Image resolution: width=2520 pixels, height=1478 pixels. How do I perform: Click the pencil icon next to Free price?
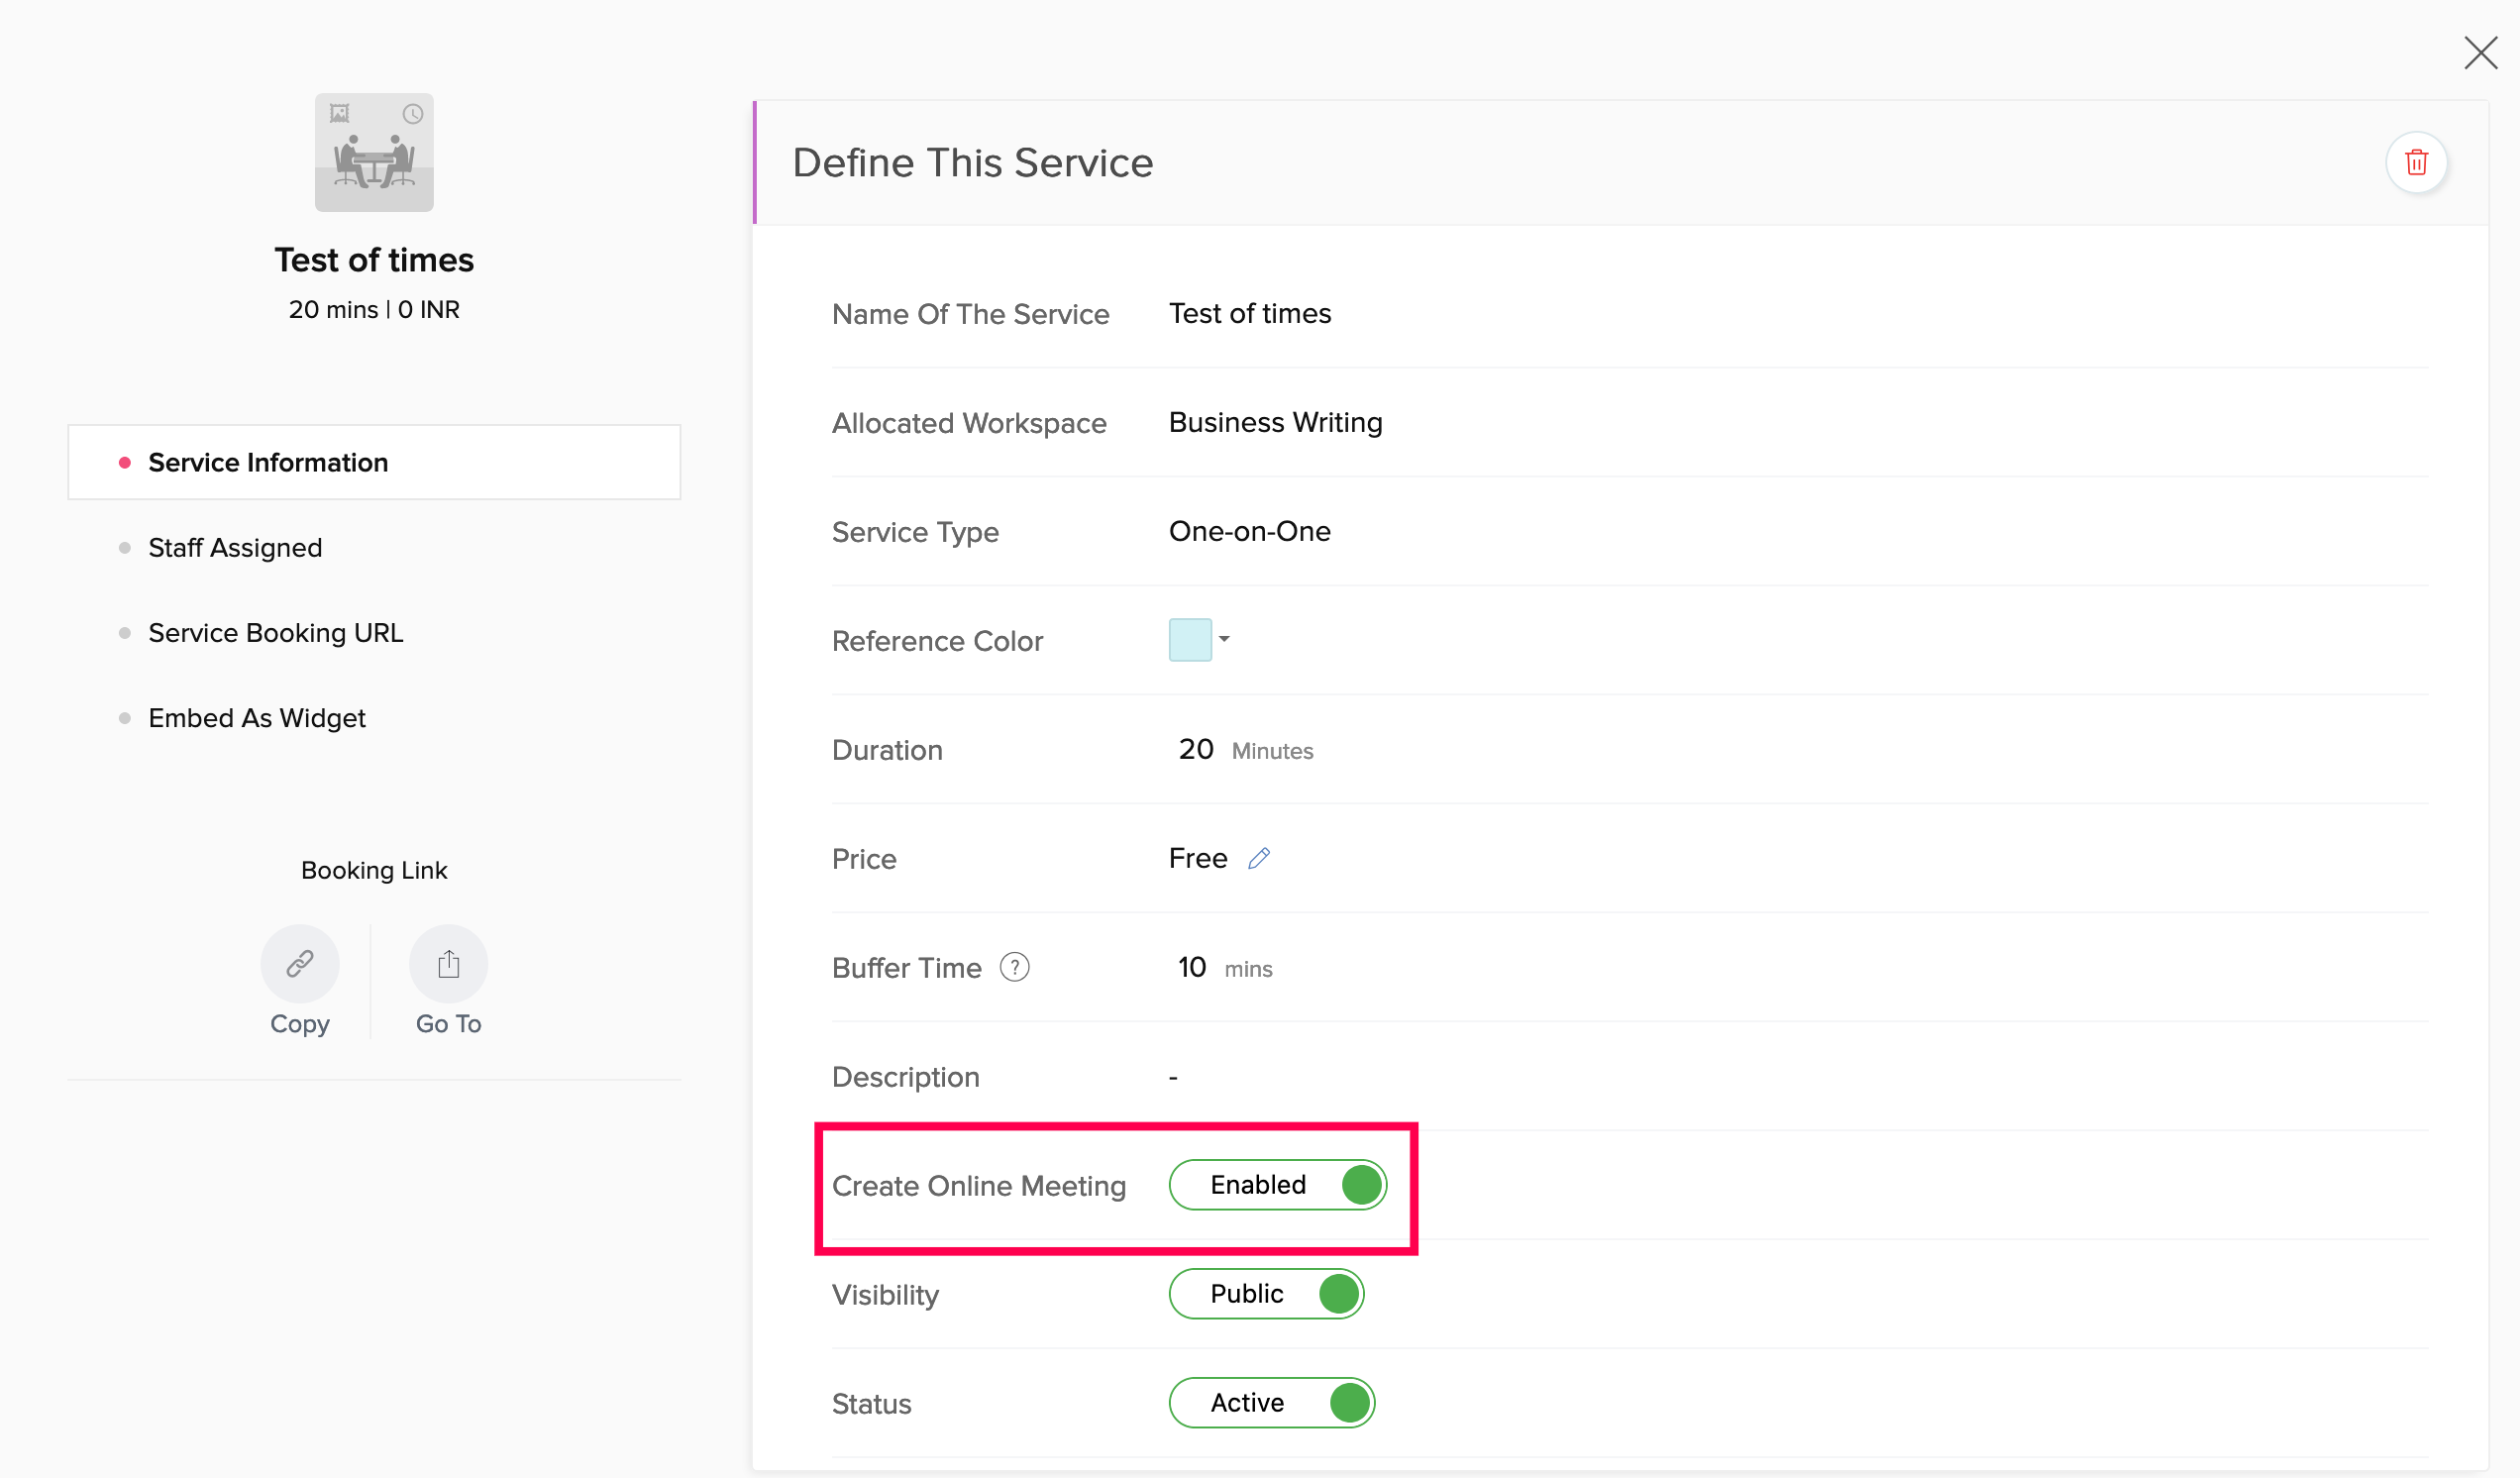point(1259,858)
